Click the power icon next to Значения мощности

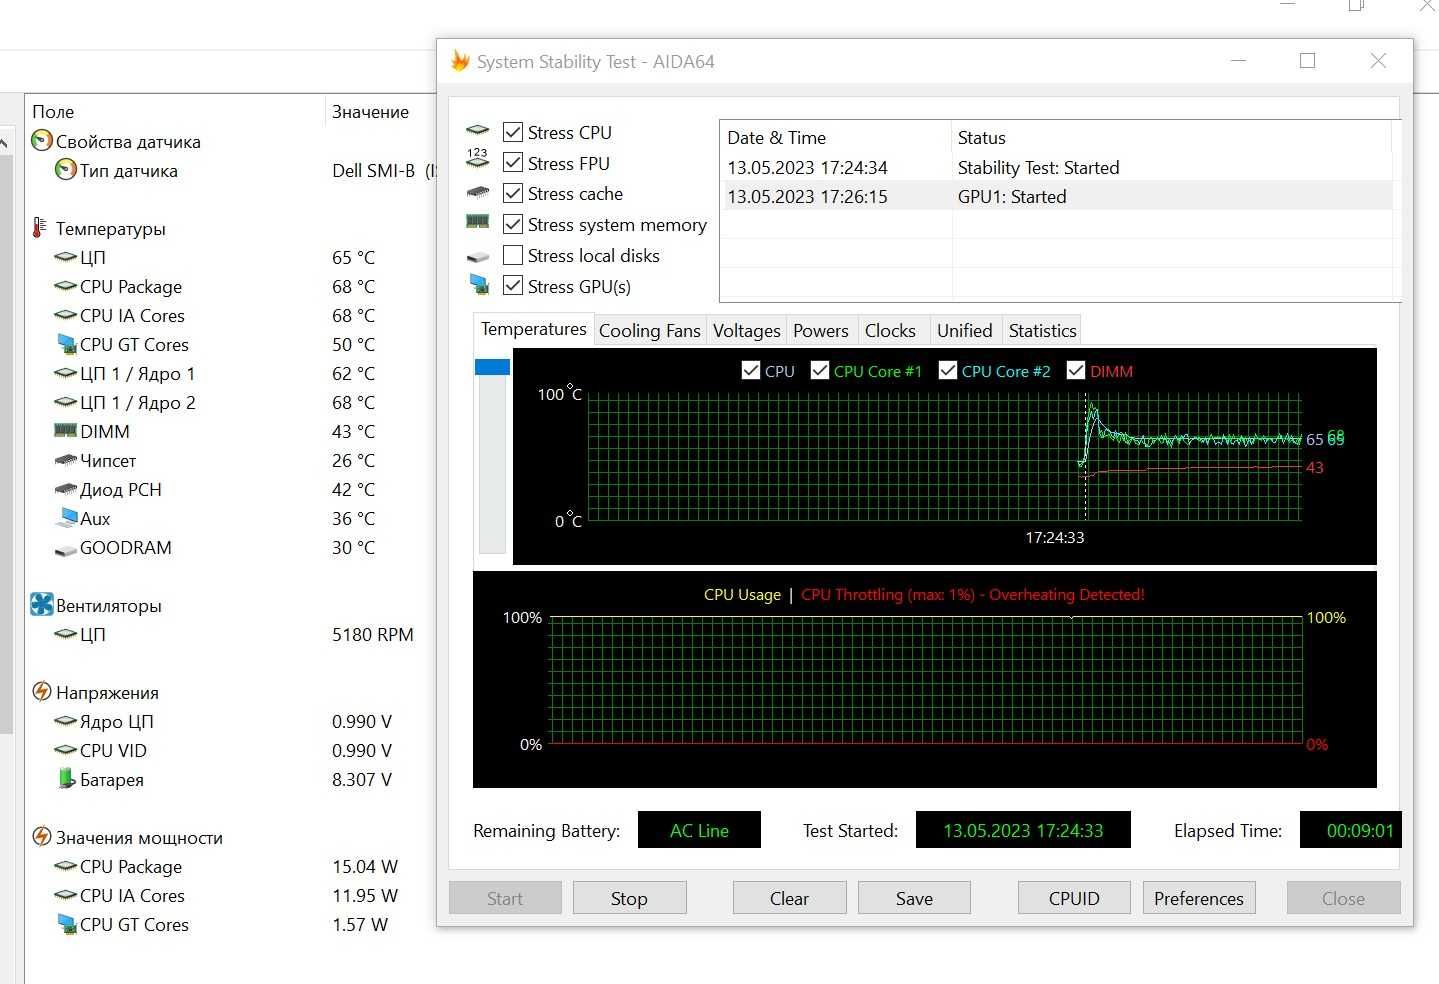coord(42,837)
